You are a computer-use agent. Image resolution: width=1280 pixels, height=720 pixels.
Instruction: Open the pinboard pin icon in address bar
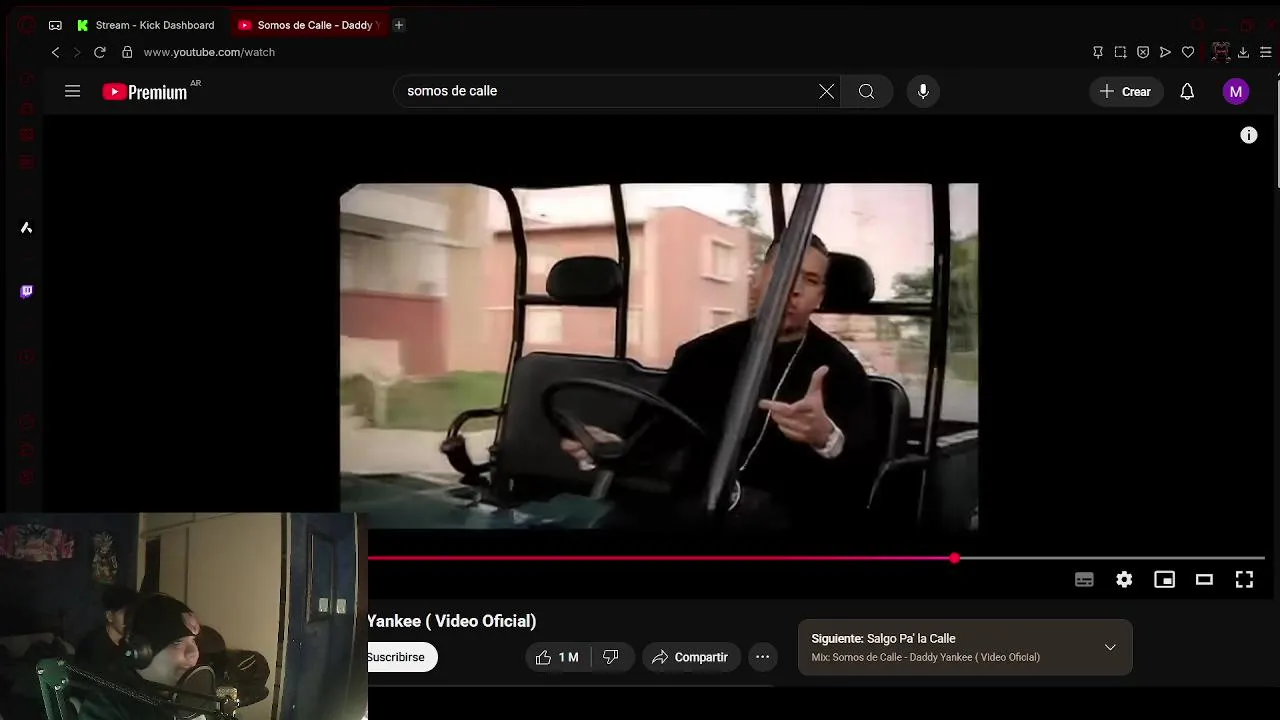point(1098,52)
